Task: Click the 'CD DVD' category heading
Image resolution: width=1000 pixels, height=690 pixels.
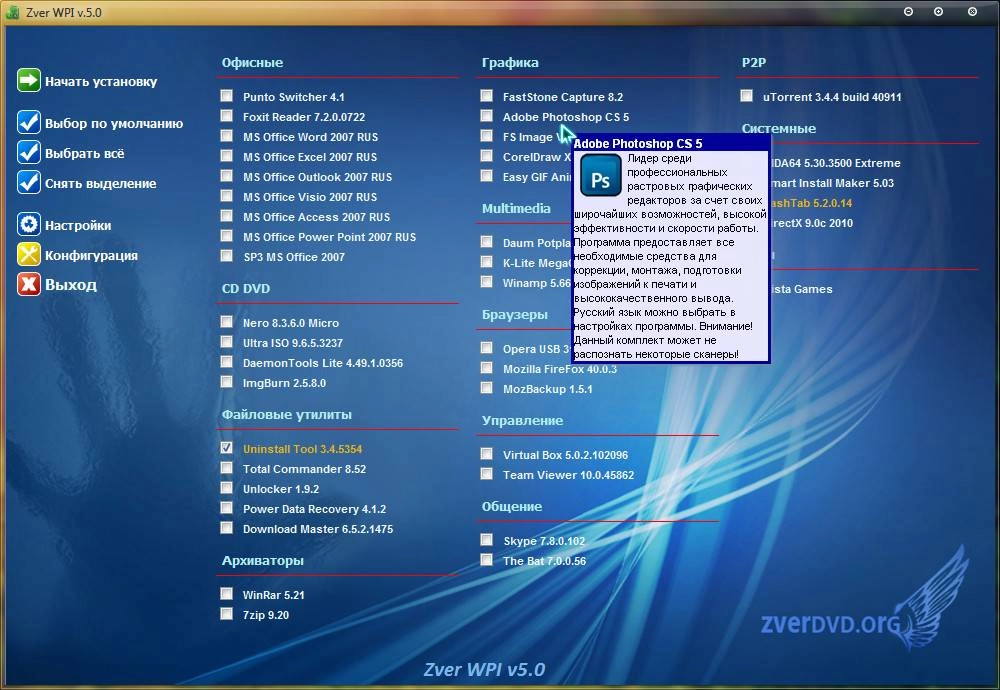Action: pyautogui.click(x=246, y=288)
